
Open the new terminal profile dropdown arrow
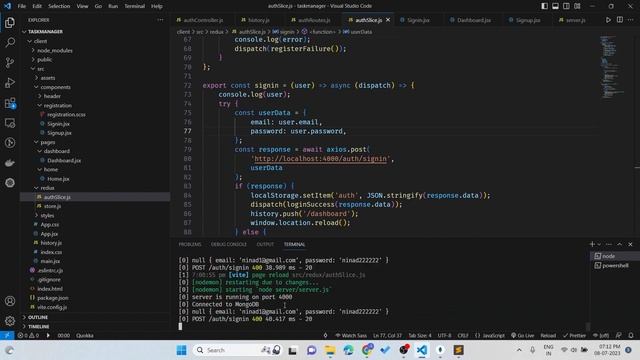pos(599,244)
